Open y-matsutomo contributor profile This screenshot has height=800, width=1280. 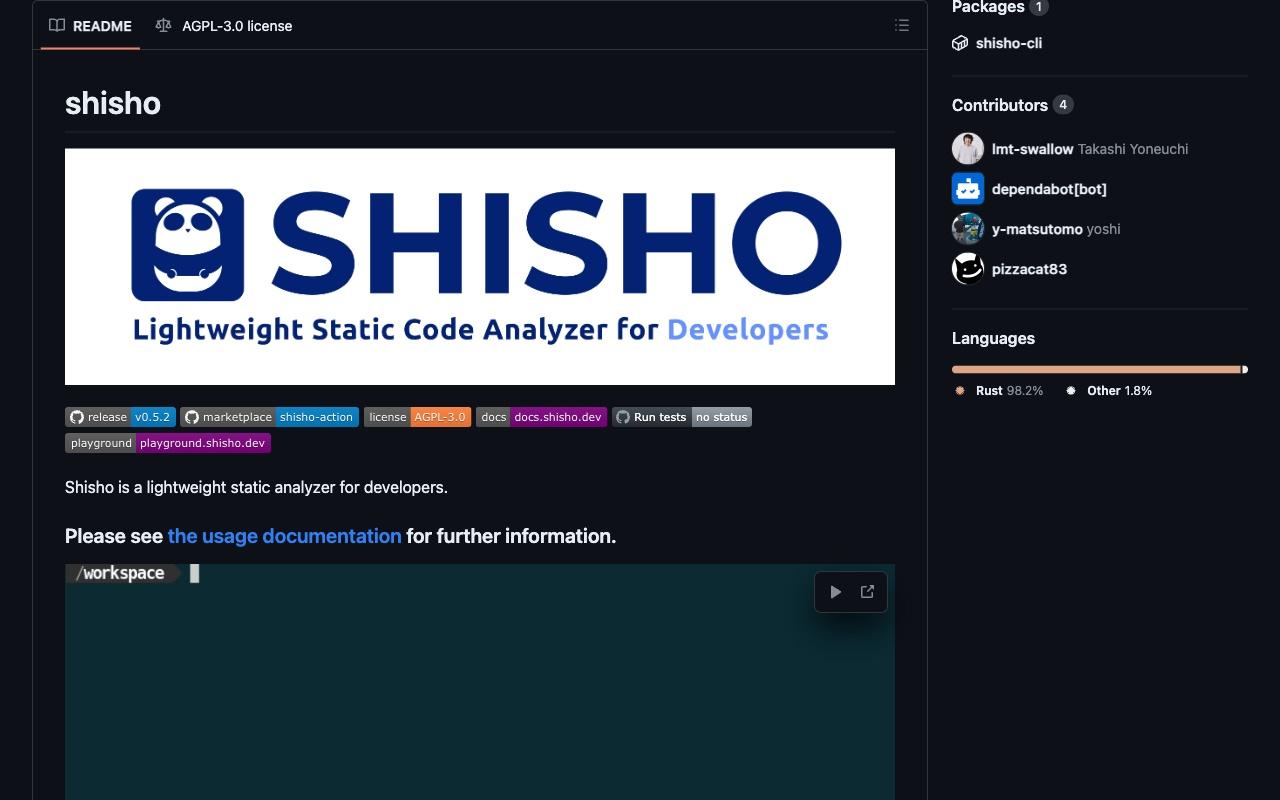(1037, 229)
